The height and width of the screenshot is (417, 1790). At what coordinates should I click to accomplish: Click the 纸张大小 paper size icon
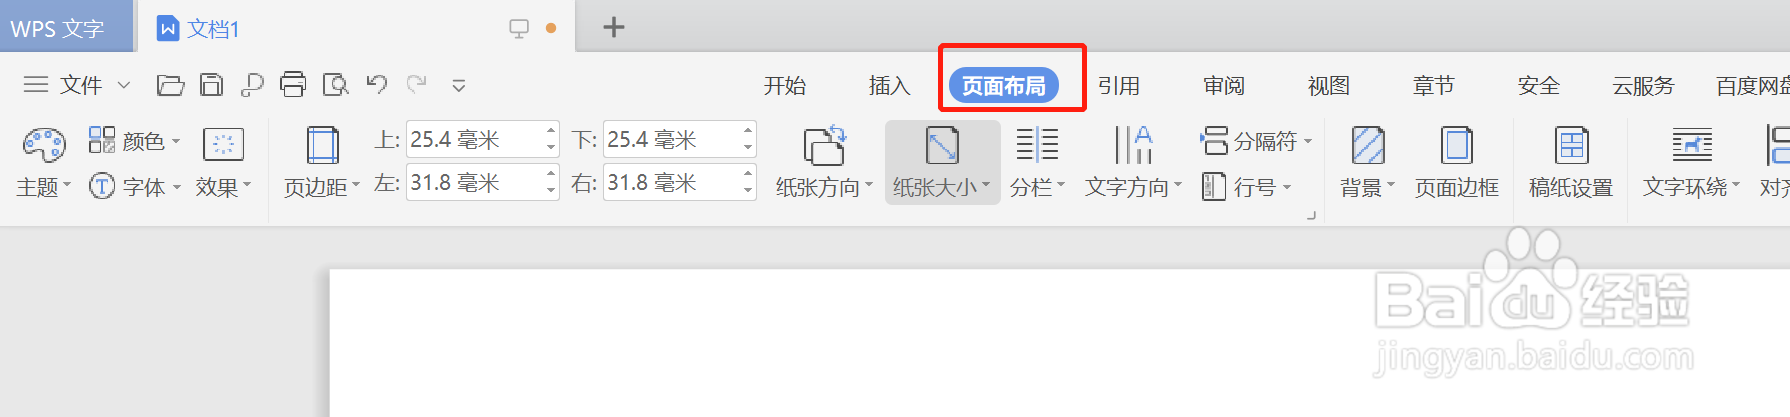click(942, 145)
